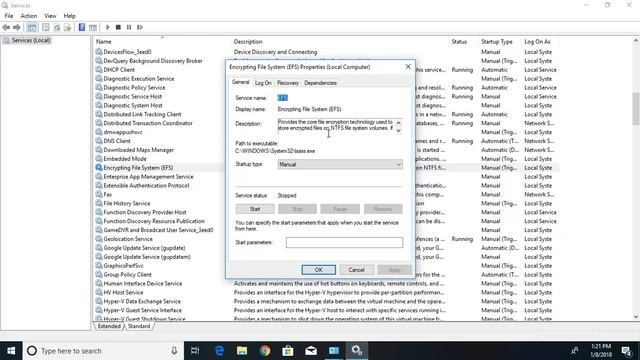Select Hyper-V Data Exchange Service row

pyautogui.click(x=327, y=301)
